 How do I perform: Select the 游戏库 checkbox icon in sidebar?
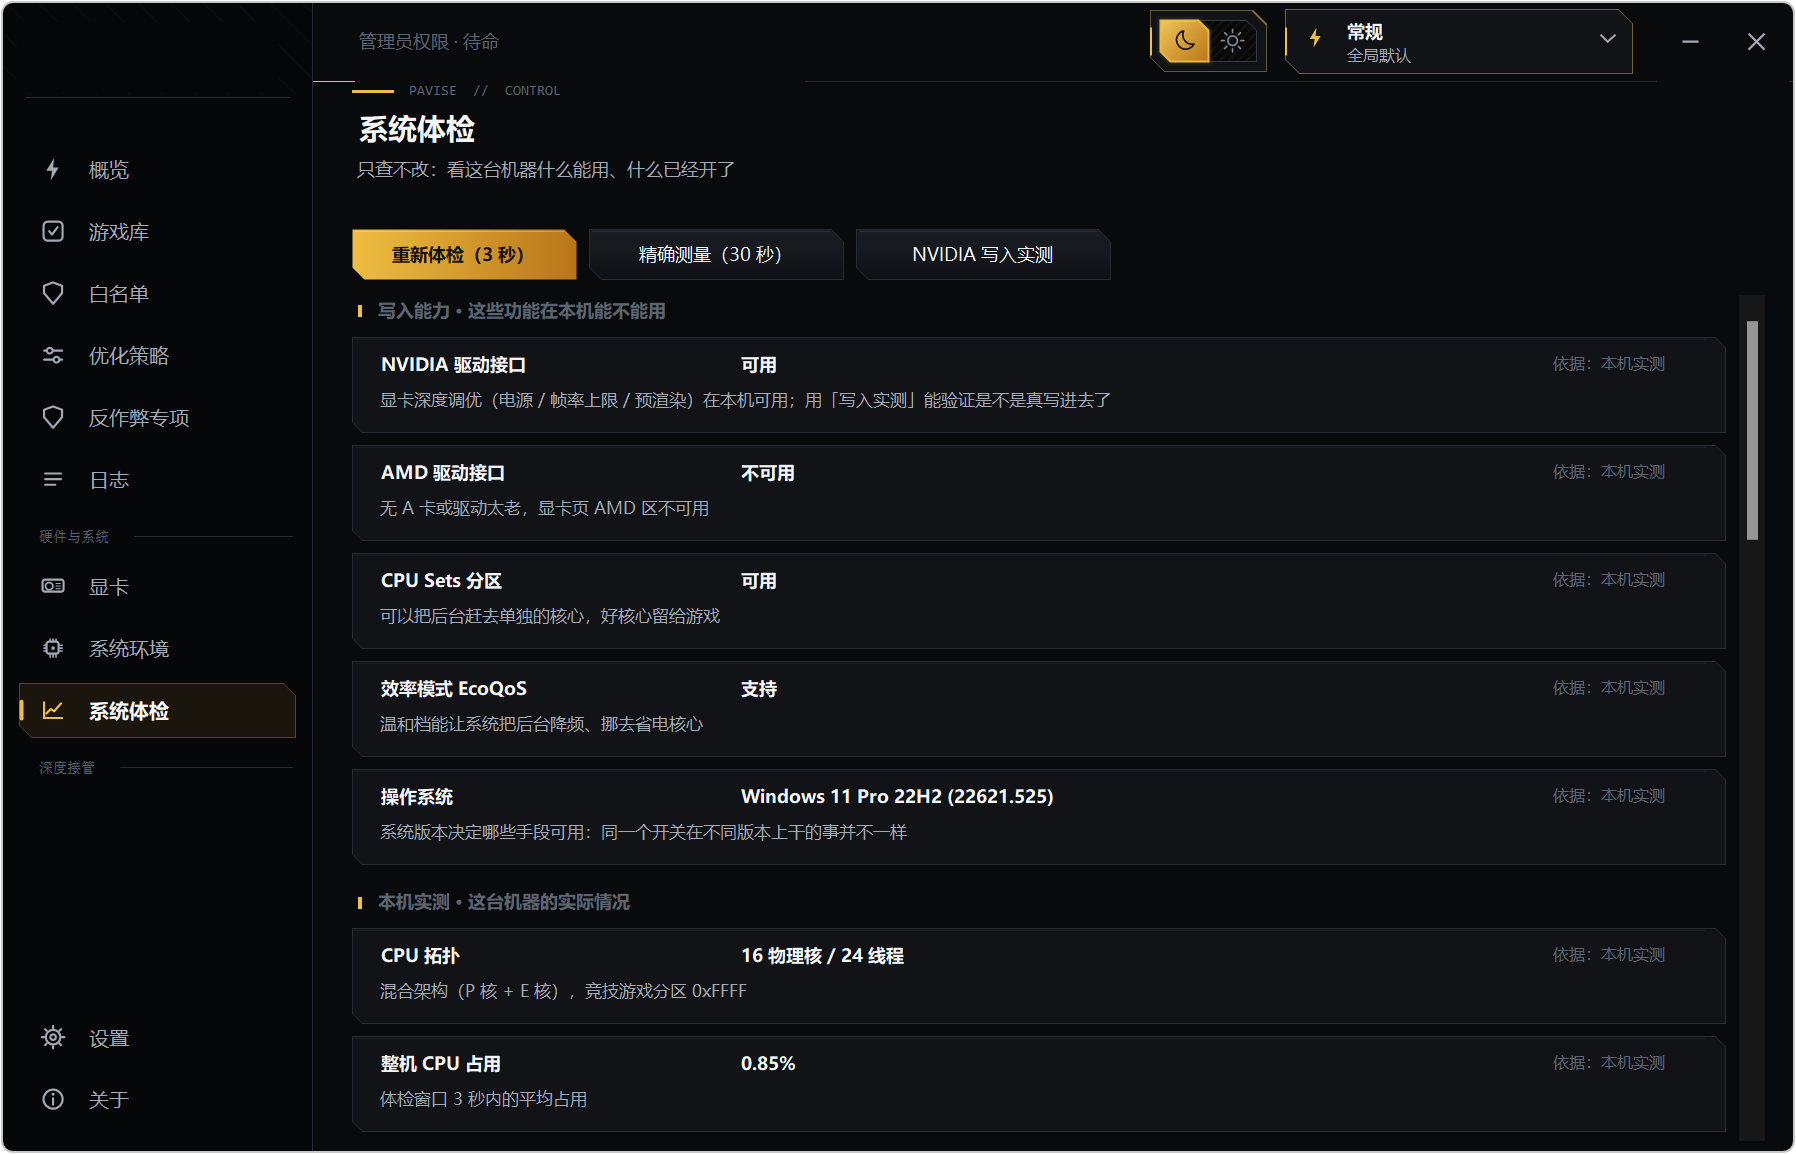pyautogui.click(x=53, y=231)
